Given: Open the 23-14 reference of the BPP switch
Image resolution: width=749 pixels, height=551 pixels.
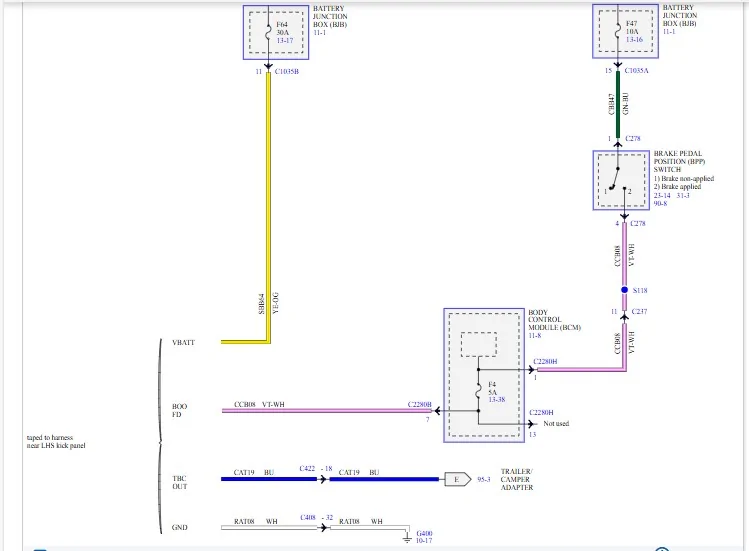Looking at the screenshot, I should point(662,195).
